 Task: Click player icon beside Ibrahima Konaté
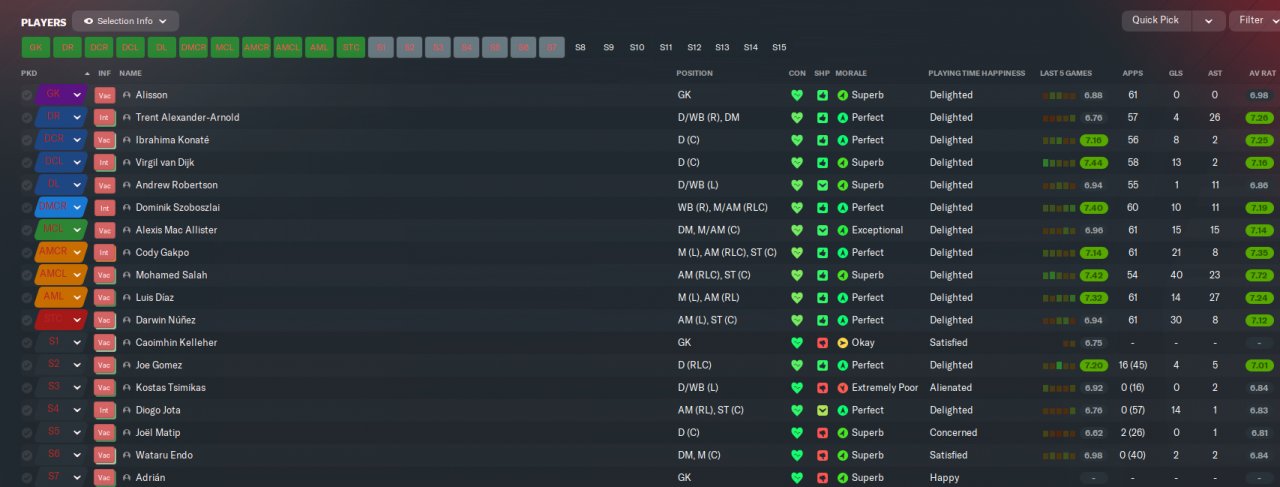127,140
